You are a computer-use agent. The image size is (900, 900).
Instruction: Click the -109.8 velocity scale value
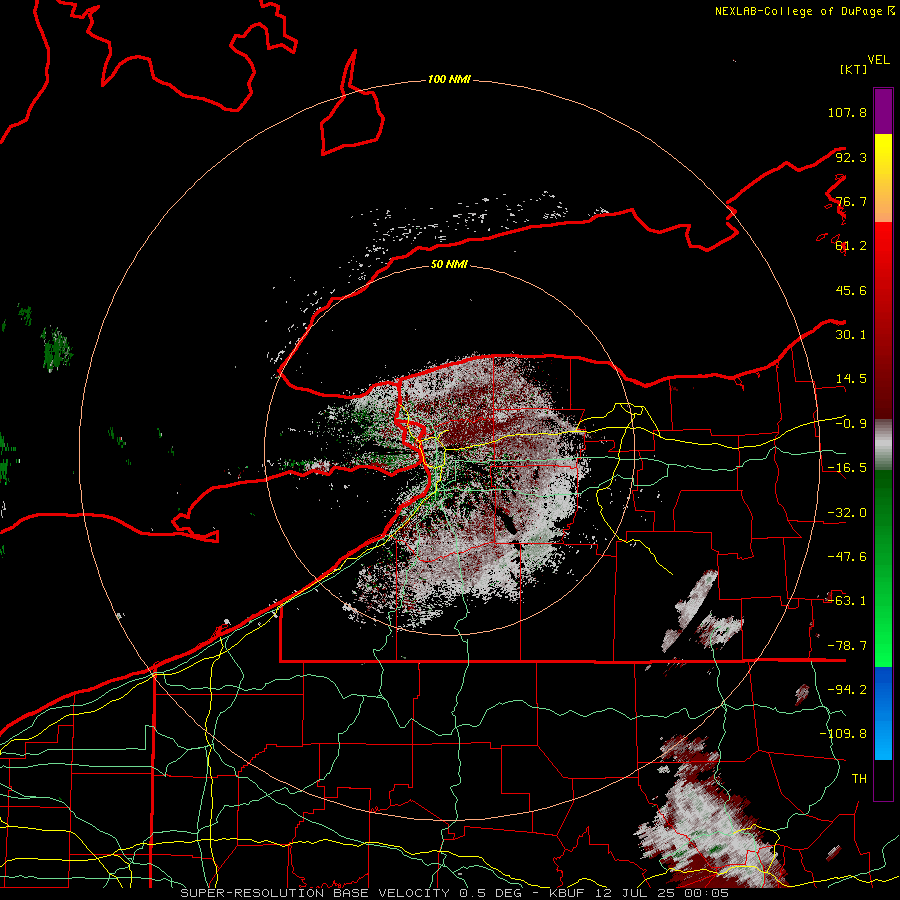click(x=843, y=734)
